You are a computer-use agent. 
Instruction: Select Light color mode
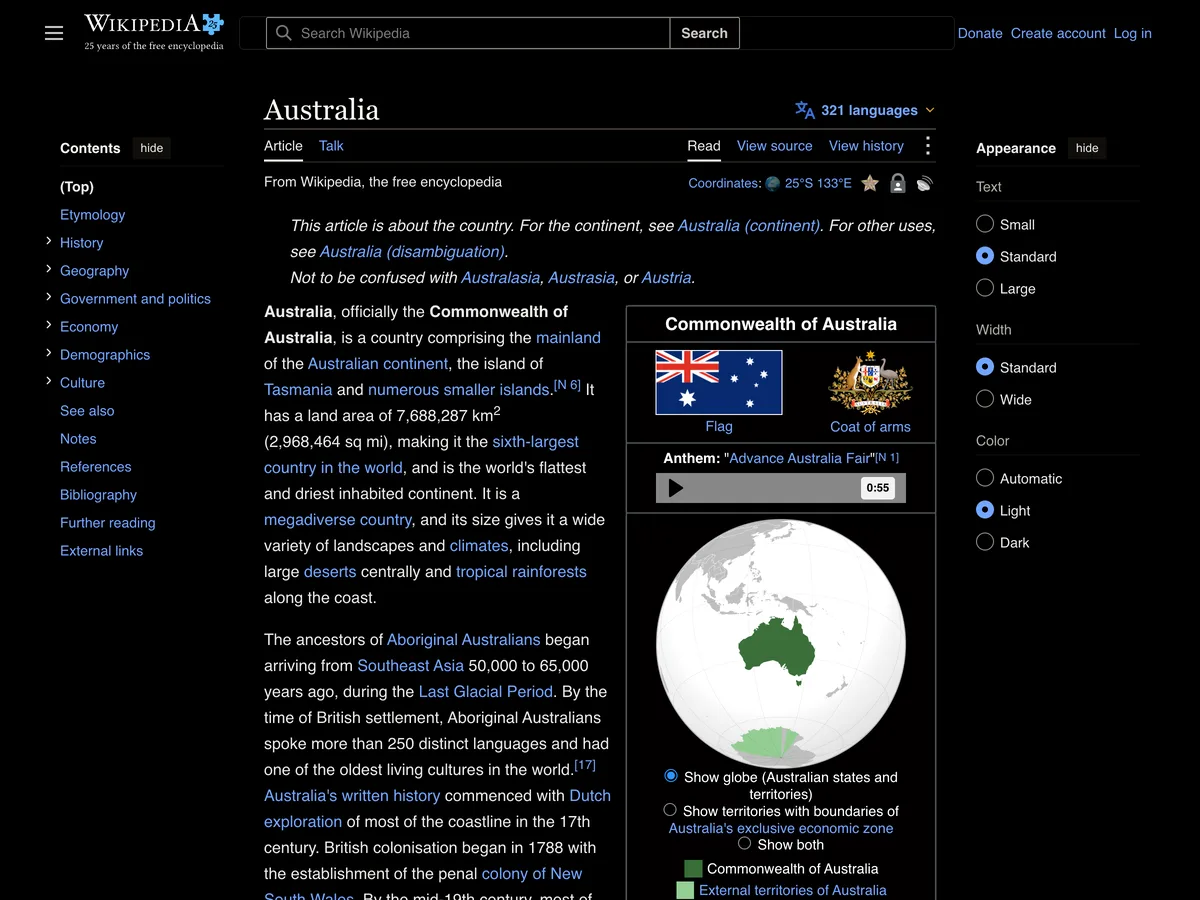(x=985, y=511)
